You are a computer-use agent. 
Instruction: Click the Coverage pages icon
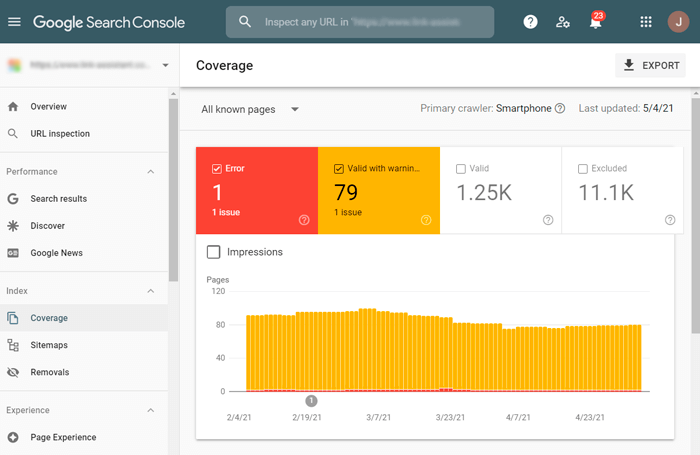13,318
